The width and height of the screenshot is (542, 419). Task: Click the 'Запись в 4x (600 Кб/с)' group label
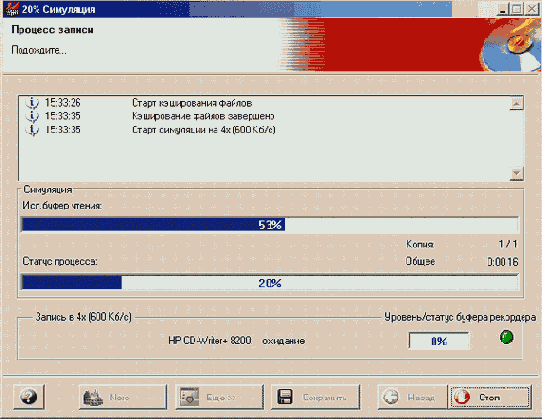84,317
